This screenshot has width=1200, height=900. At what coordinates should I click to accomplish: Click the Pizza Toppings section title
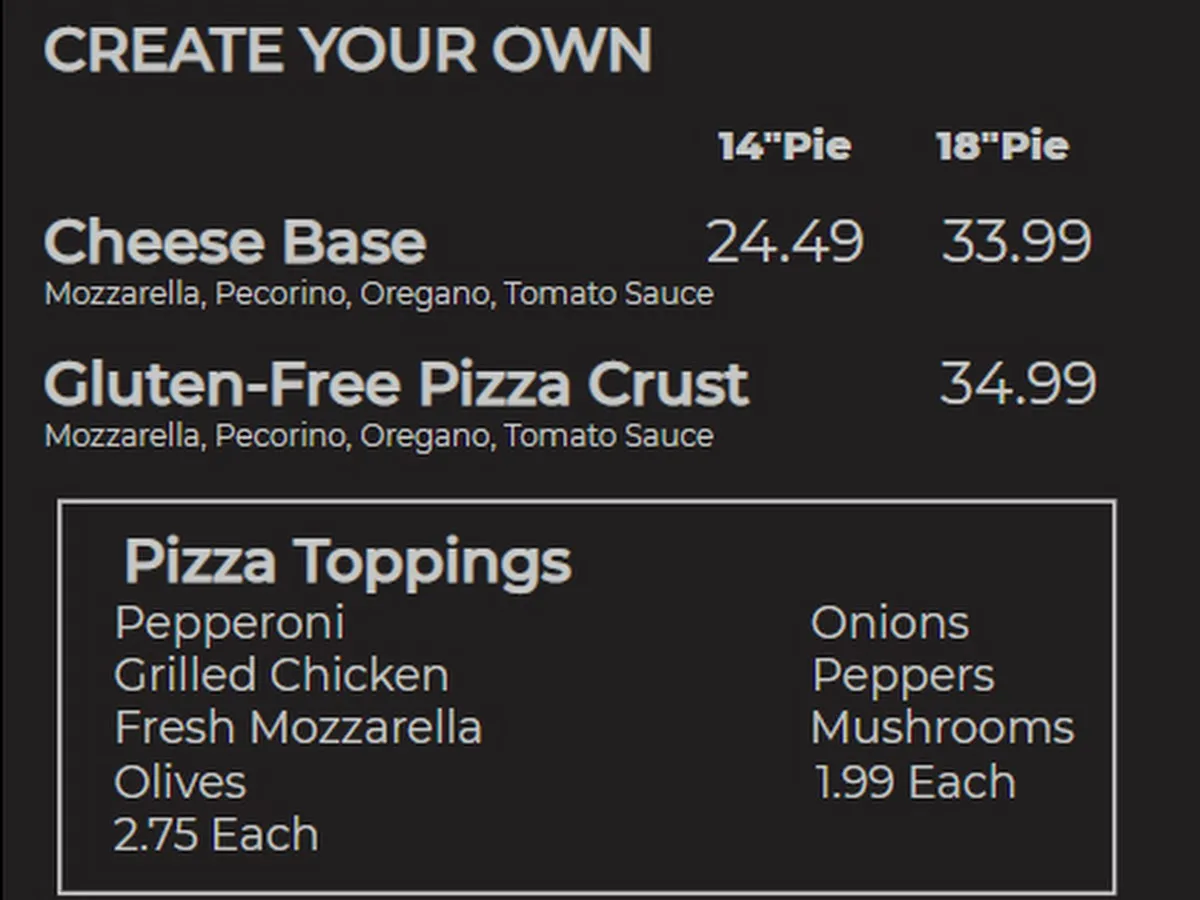tap(347, 560)
